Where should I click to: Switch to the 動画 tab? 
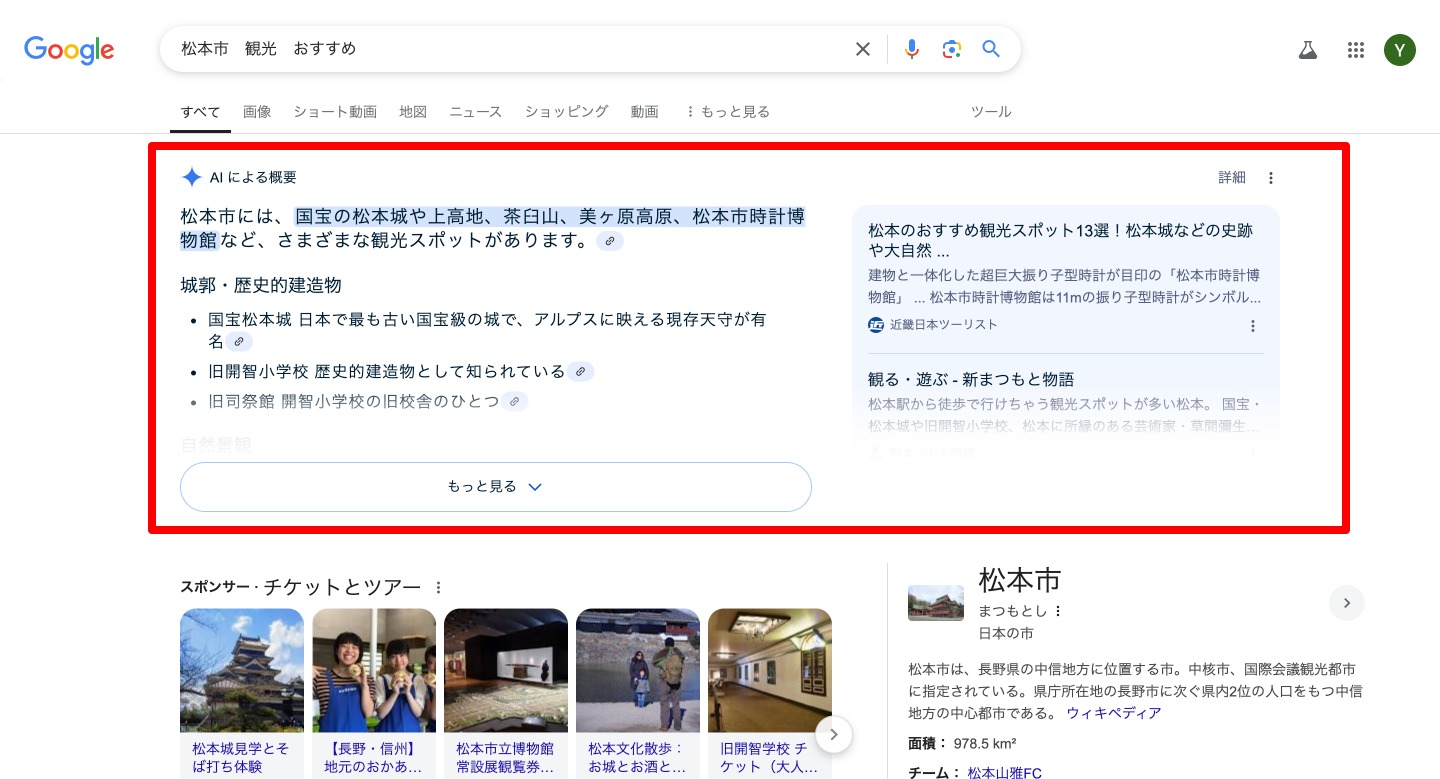point(645,112)
